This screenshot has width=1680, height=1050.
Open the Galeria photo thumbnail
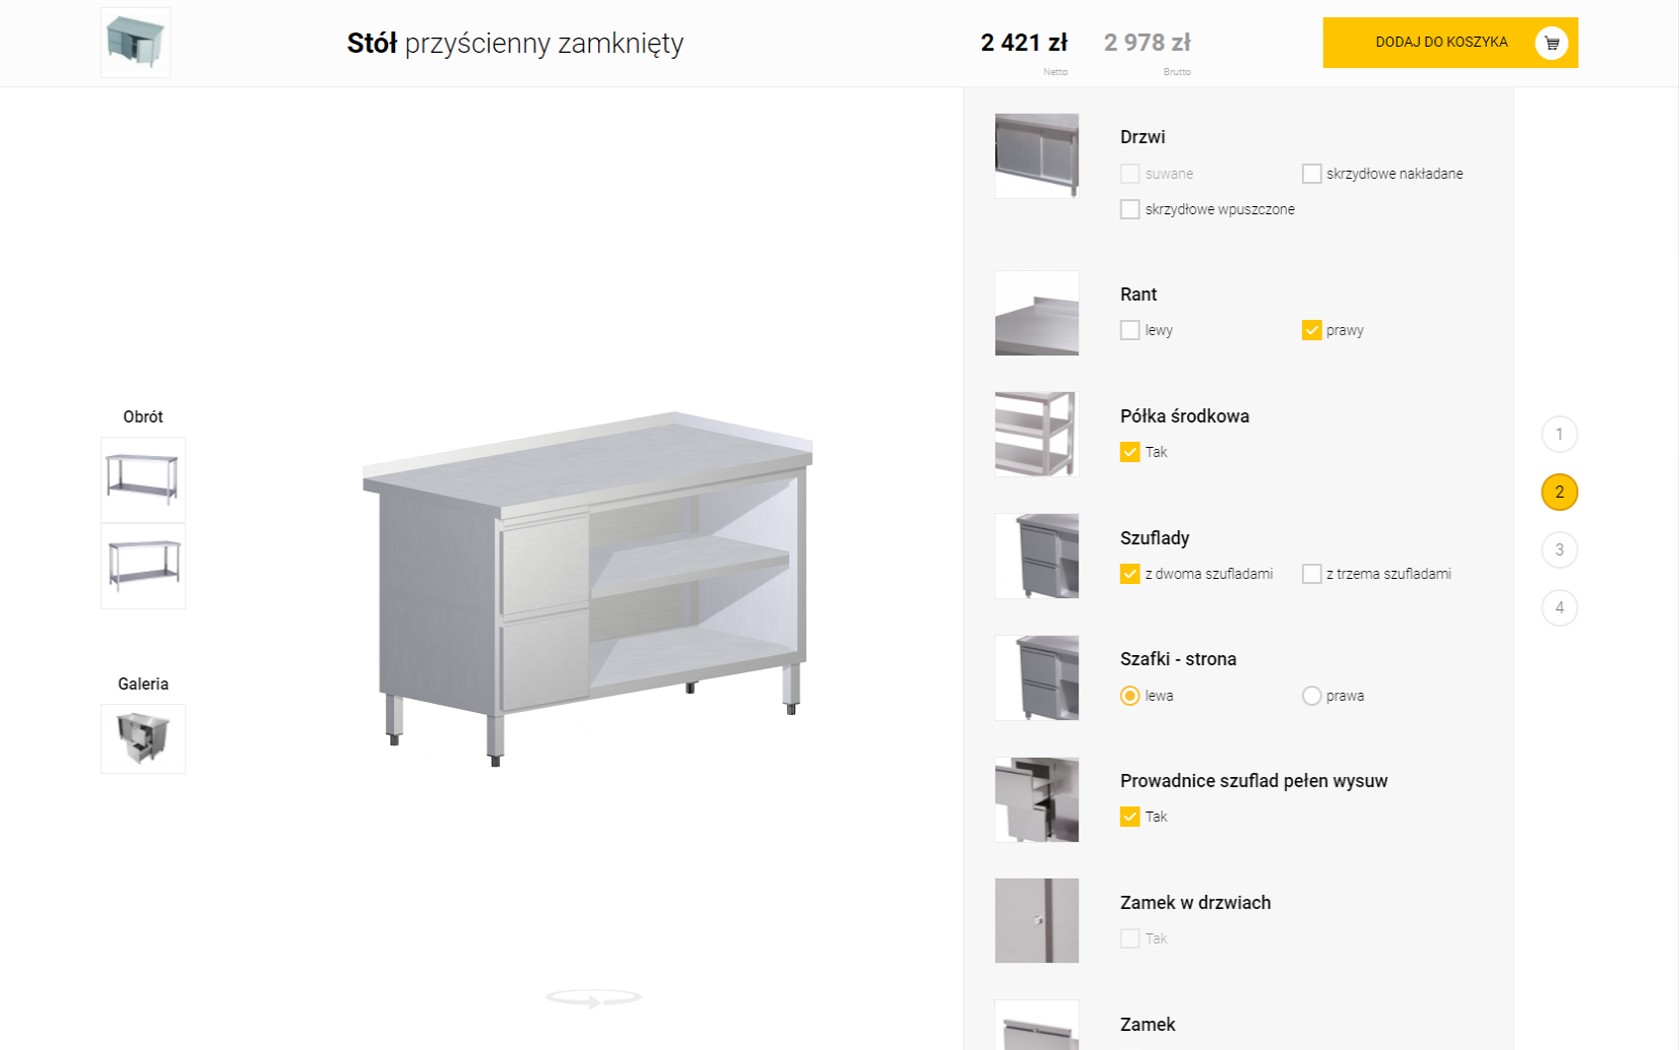143,739
